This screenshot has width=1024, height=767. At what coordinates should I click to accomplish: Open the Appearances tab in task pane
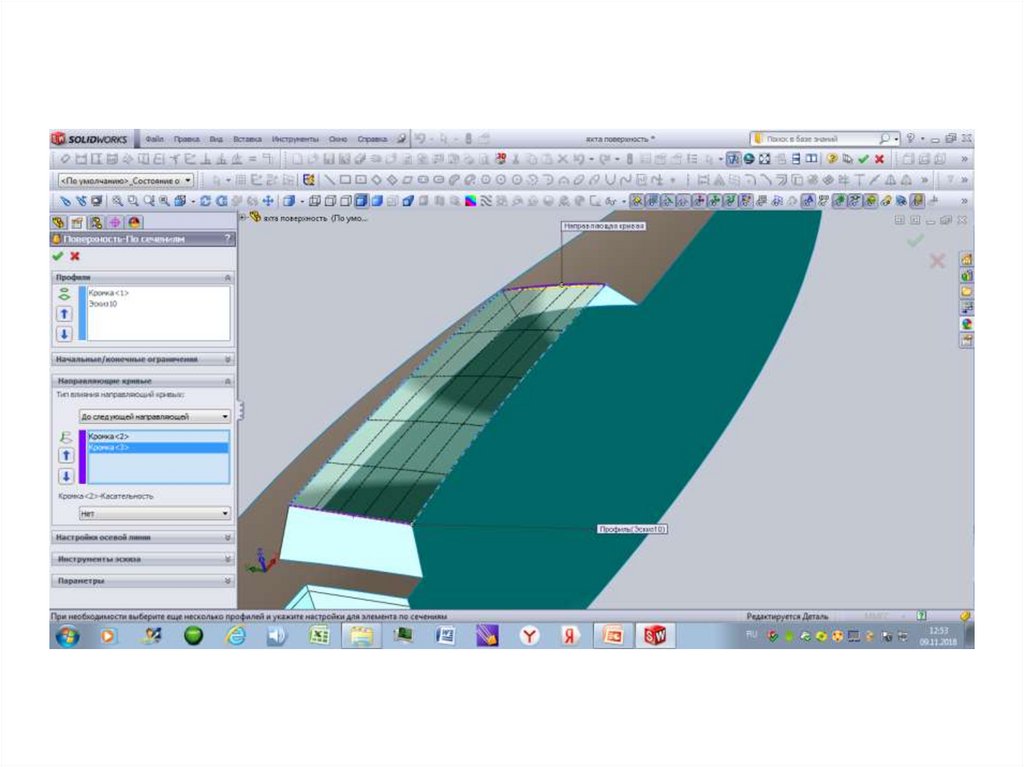pos(966,323)
